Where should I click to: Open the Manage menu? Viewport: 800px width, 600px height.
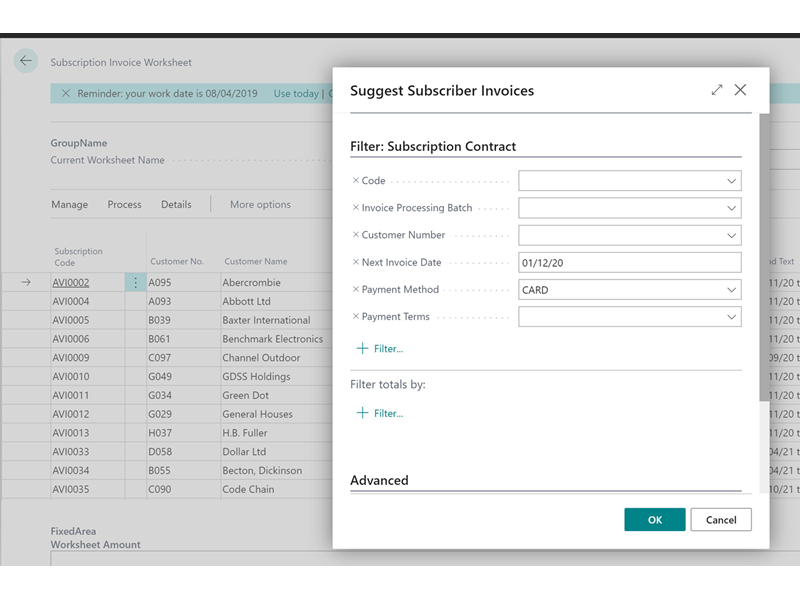click(70, 204)
